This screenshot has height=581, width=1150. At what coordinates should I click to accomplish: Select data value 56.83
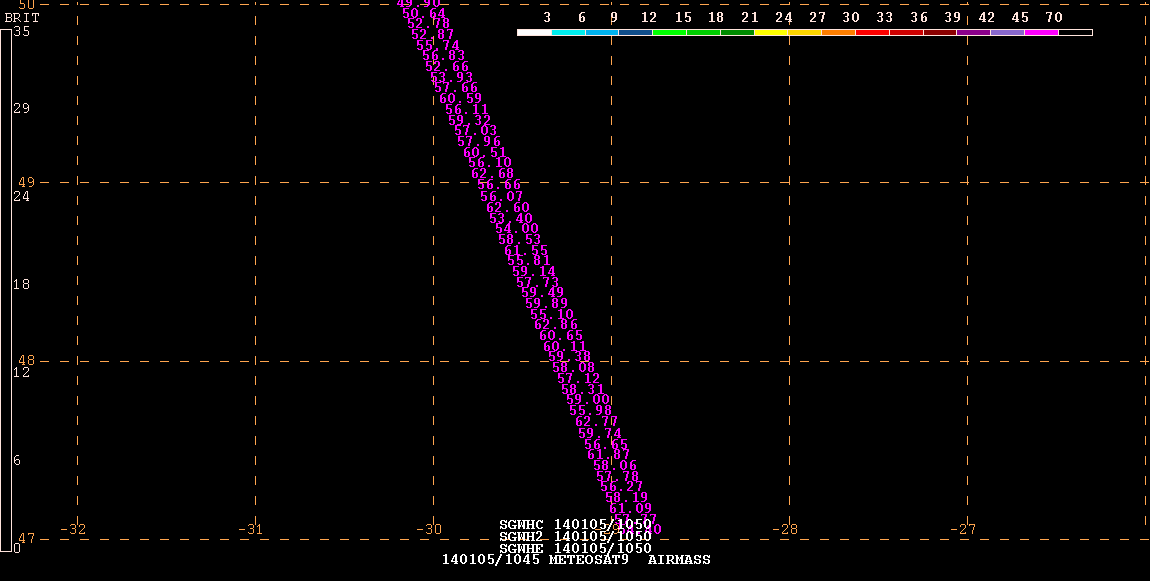click(444, 56)
